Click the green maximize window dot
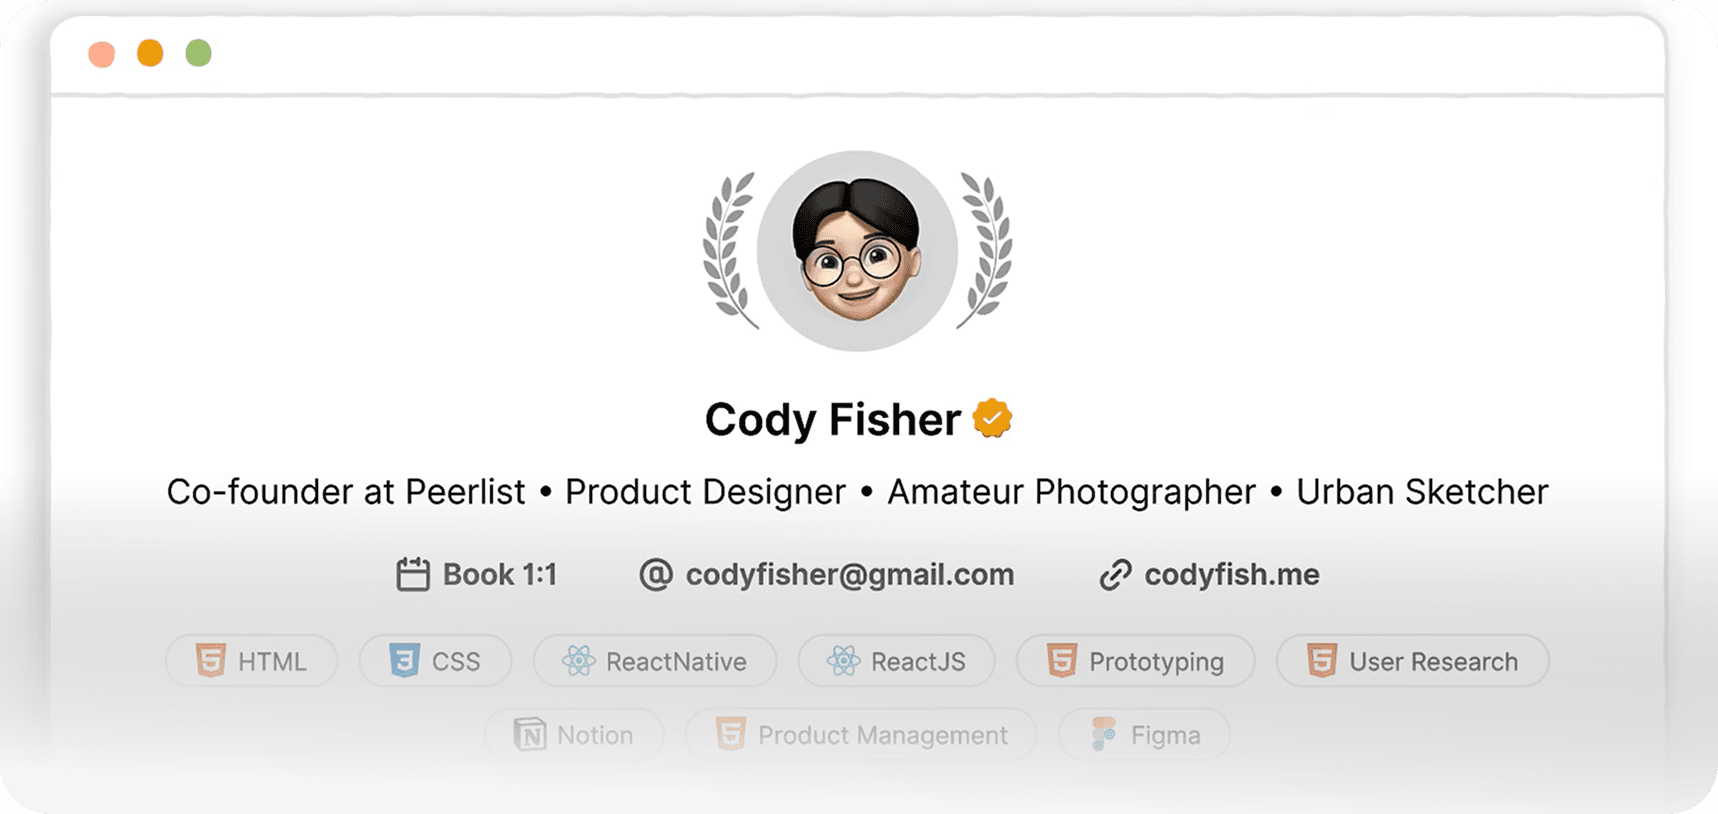 (199, 53)
